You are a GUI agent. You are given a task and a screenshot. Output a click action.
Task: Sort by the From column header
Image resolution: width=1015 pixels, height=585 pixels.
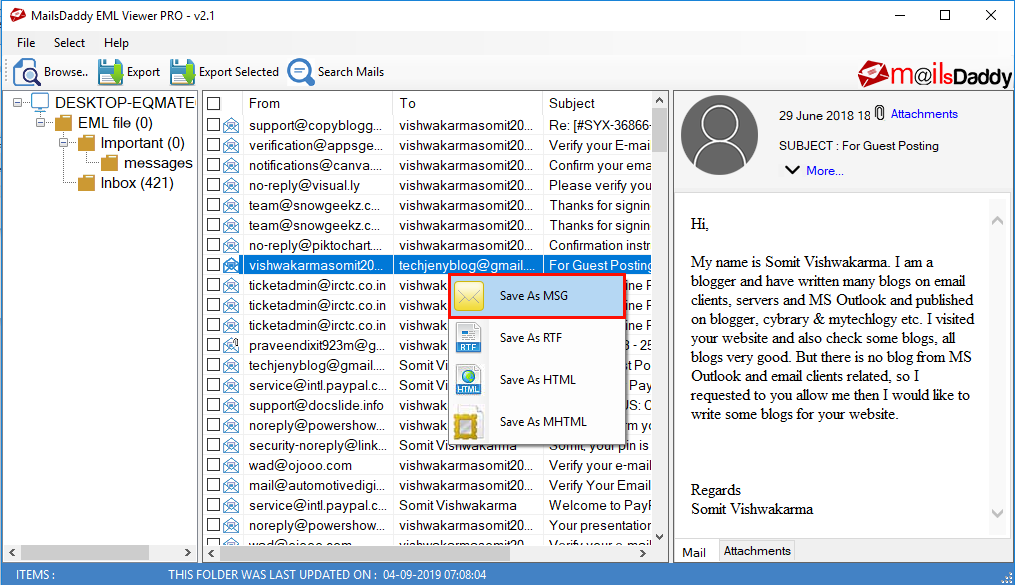coord(317,104)
